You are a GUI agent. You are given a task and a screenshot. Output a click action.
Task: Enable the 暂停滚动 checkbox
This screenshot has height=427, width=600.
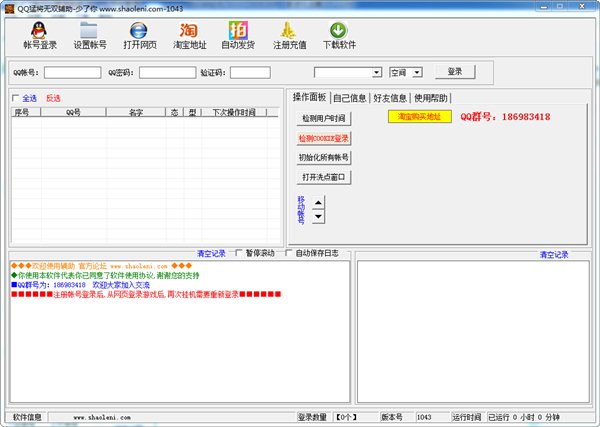point(238,253)
